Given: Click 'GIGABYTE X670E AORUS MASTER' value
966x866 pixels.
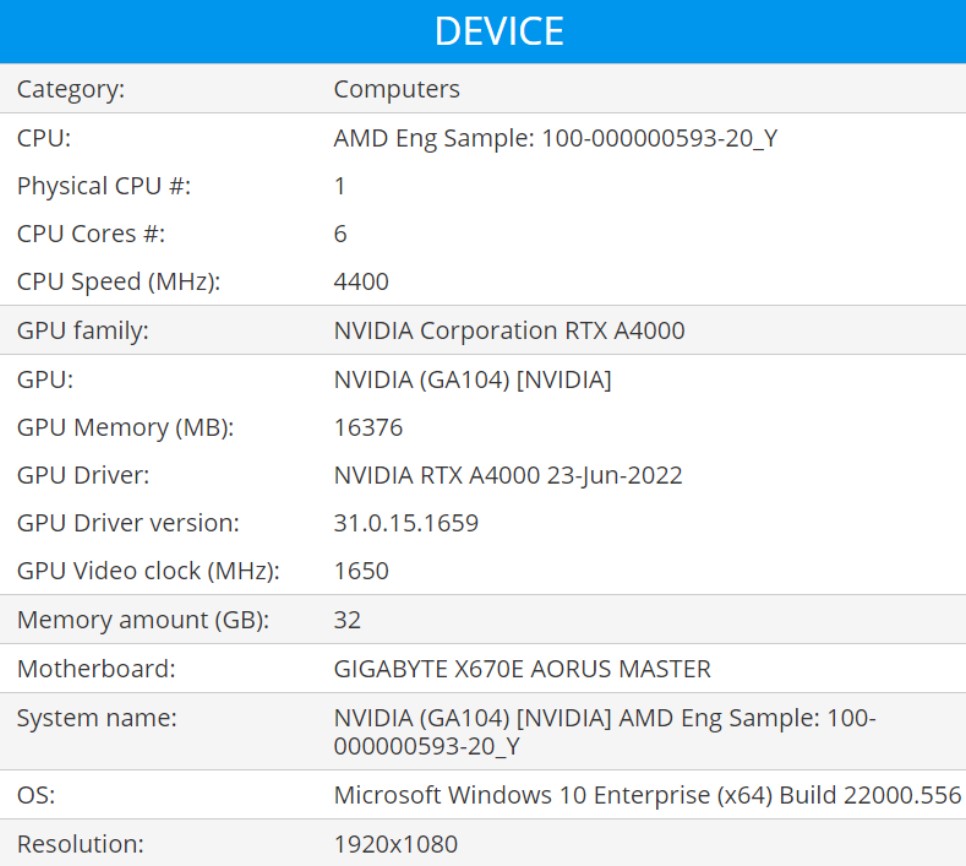Looking at the screenshot, I should click(522, 669).
